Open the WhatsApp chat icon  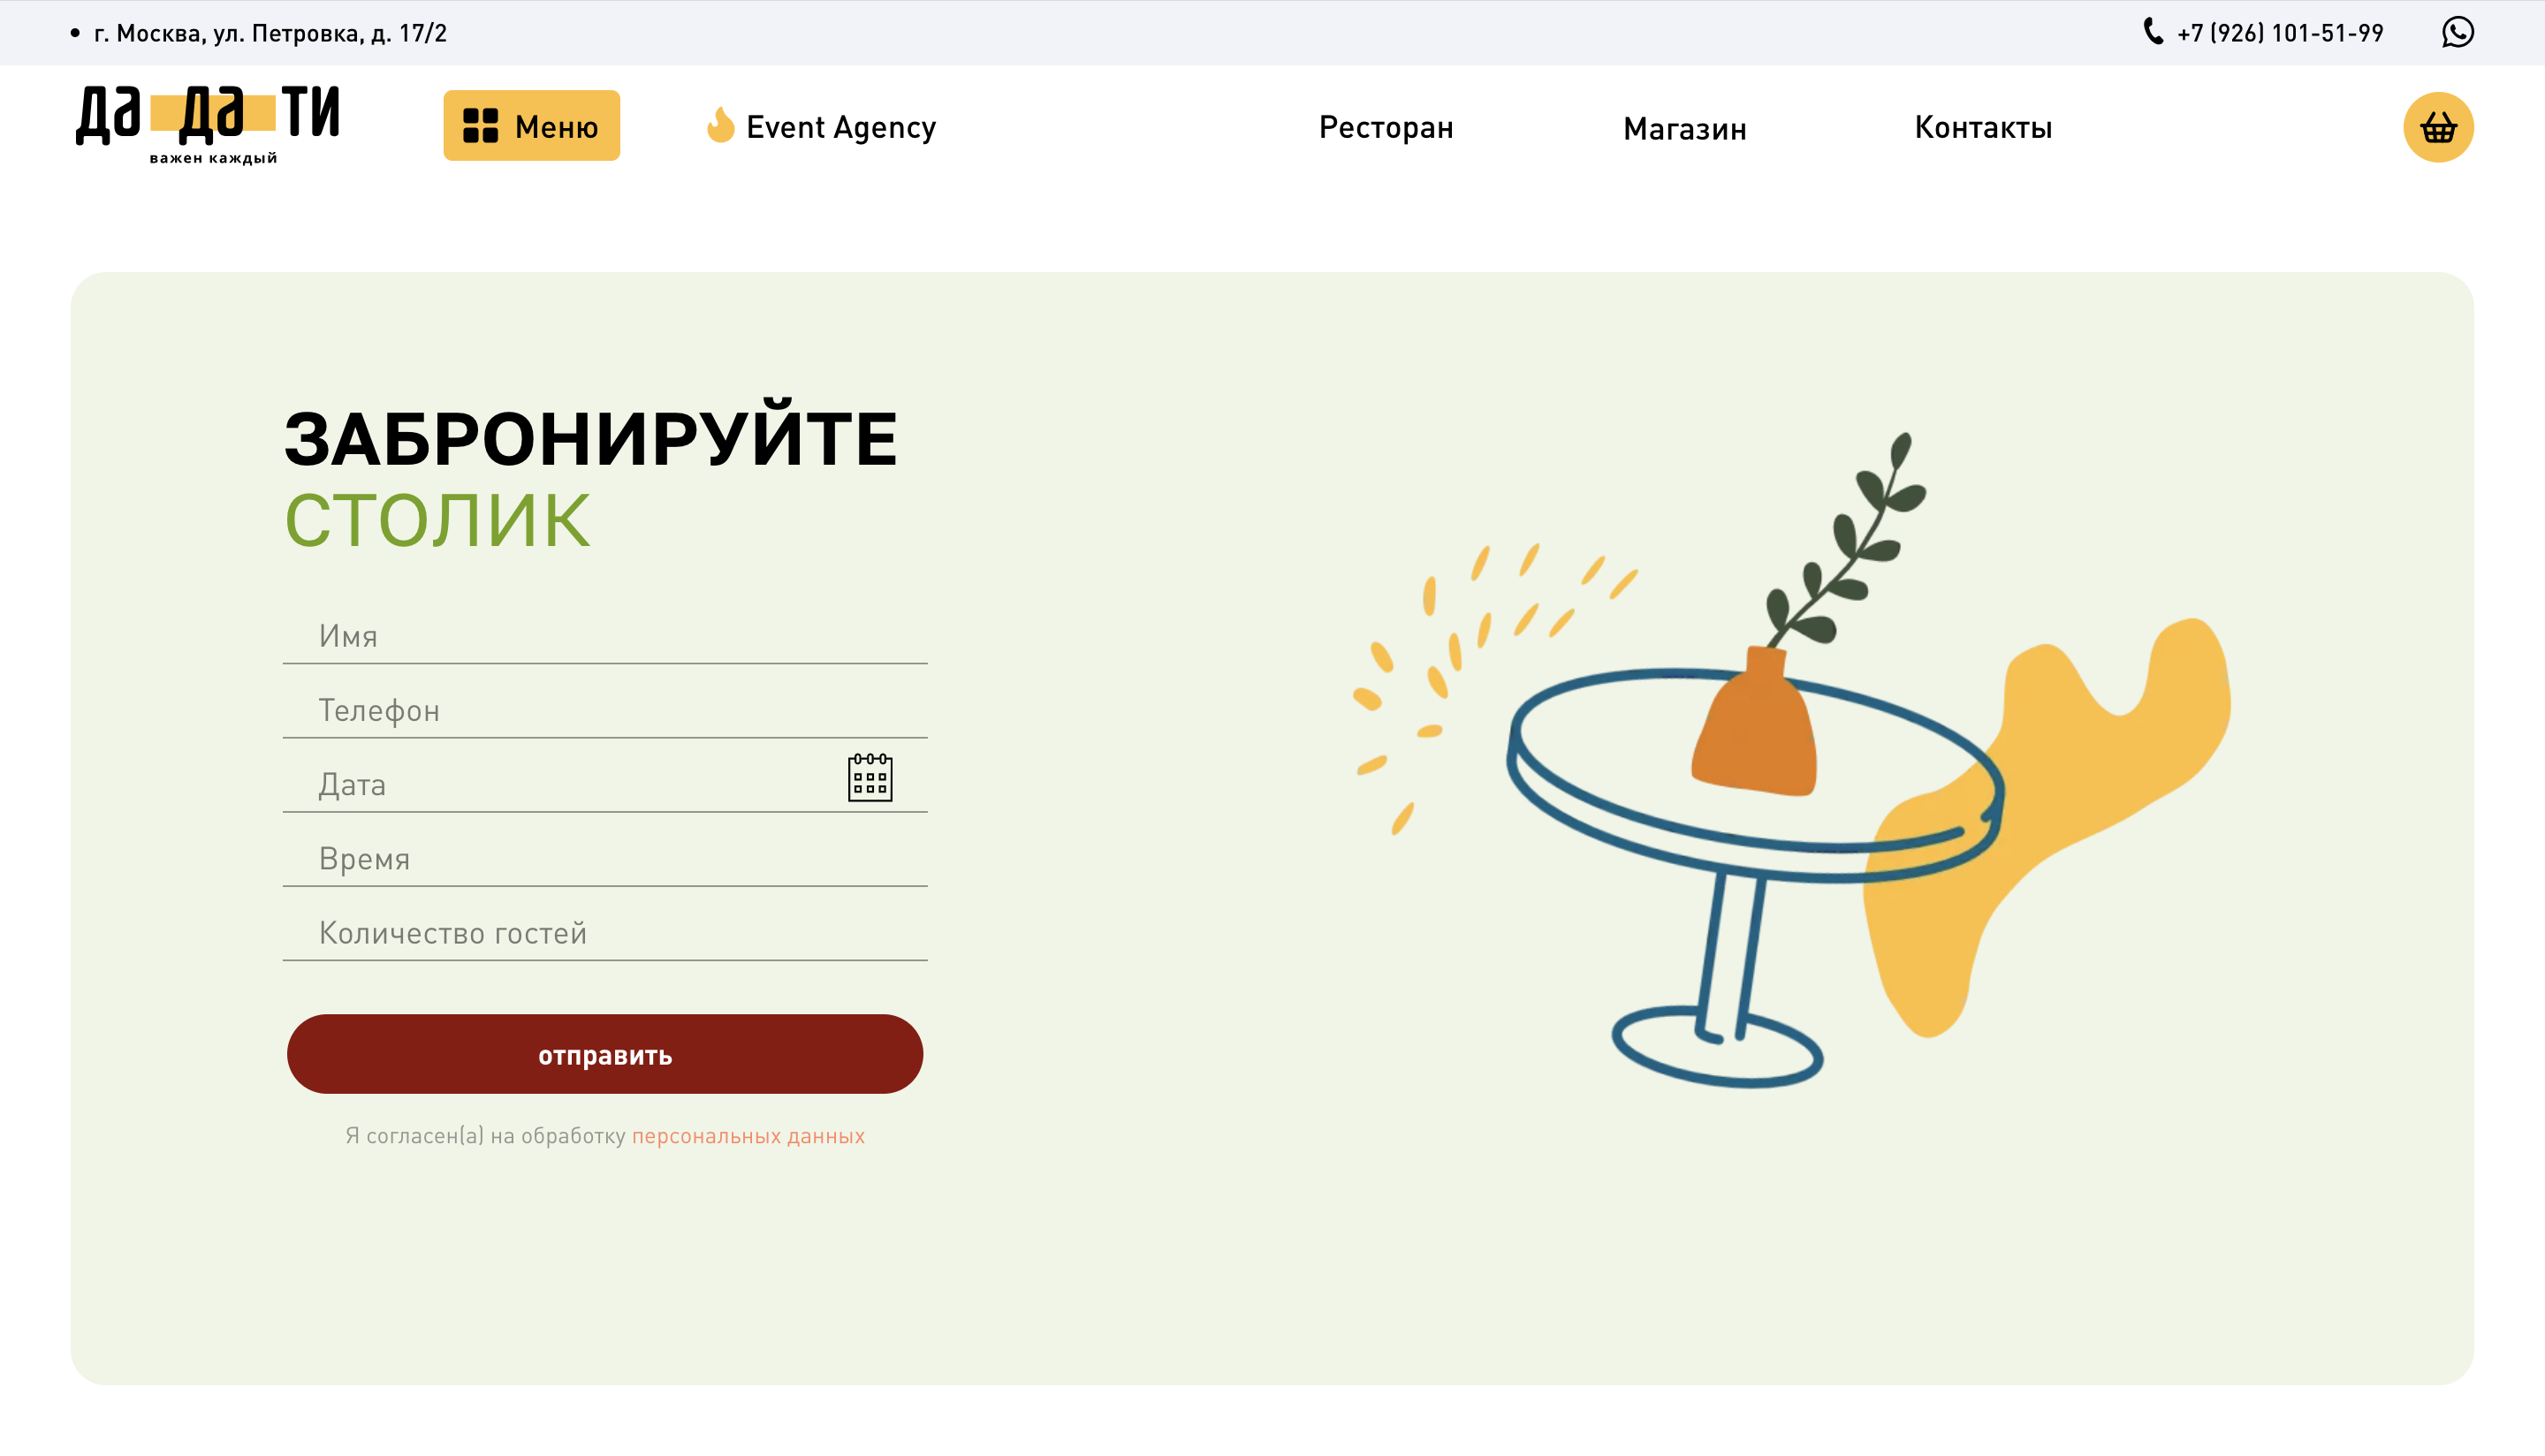pyautogui.click(x=2457, y=32)
